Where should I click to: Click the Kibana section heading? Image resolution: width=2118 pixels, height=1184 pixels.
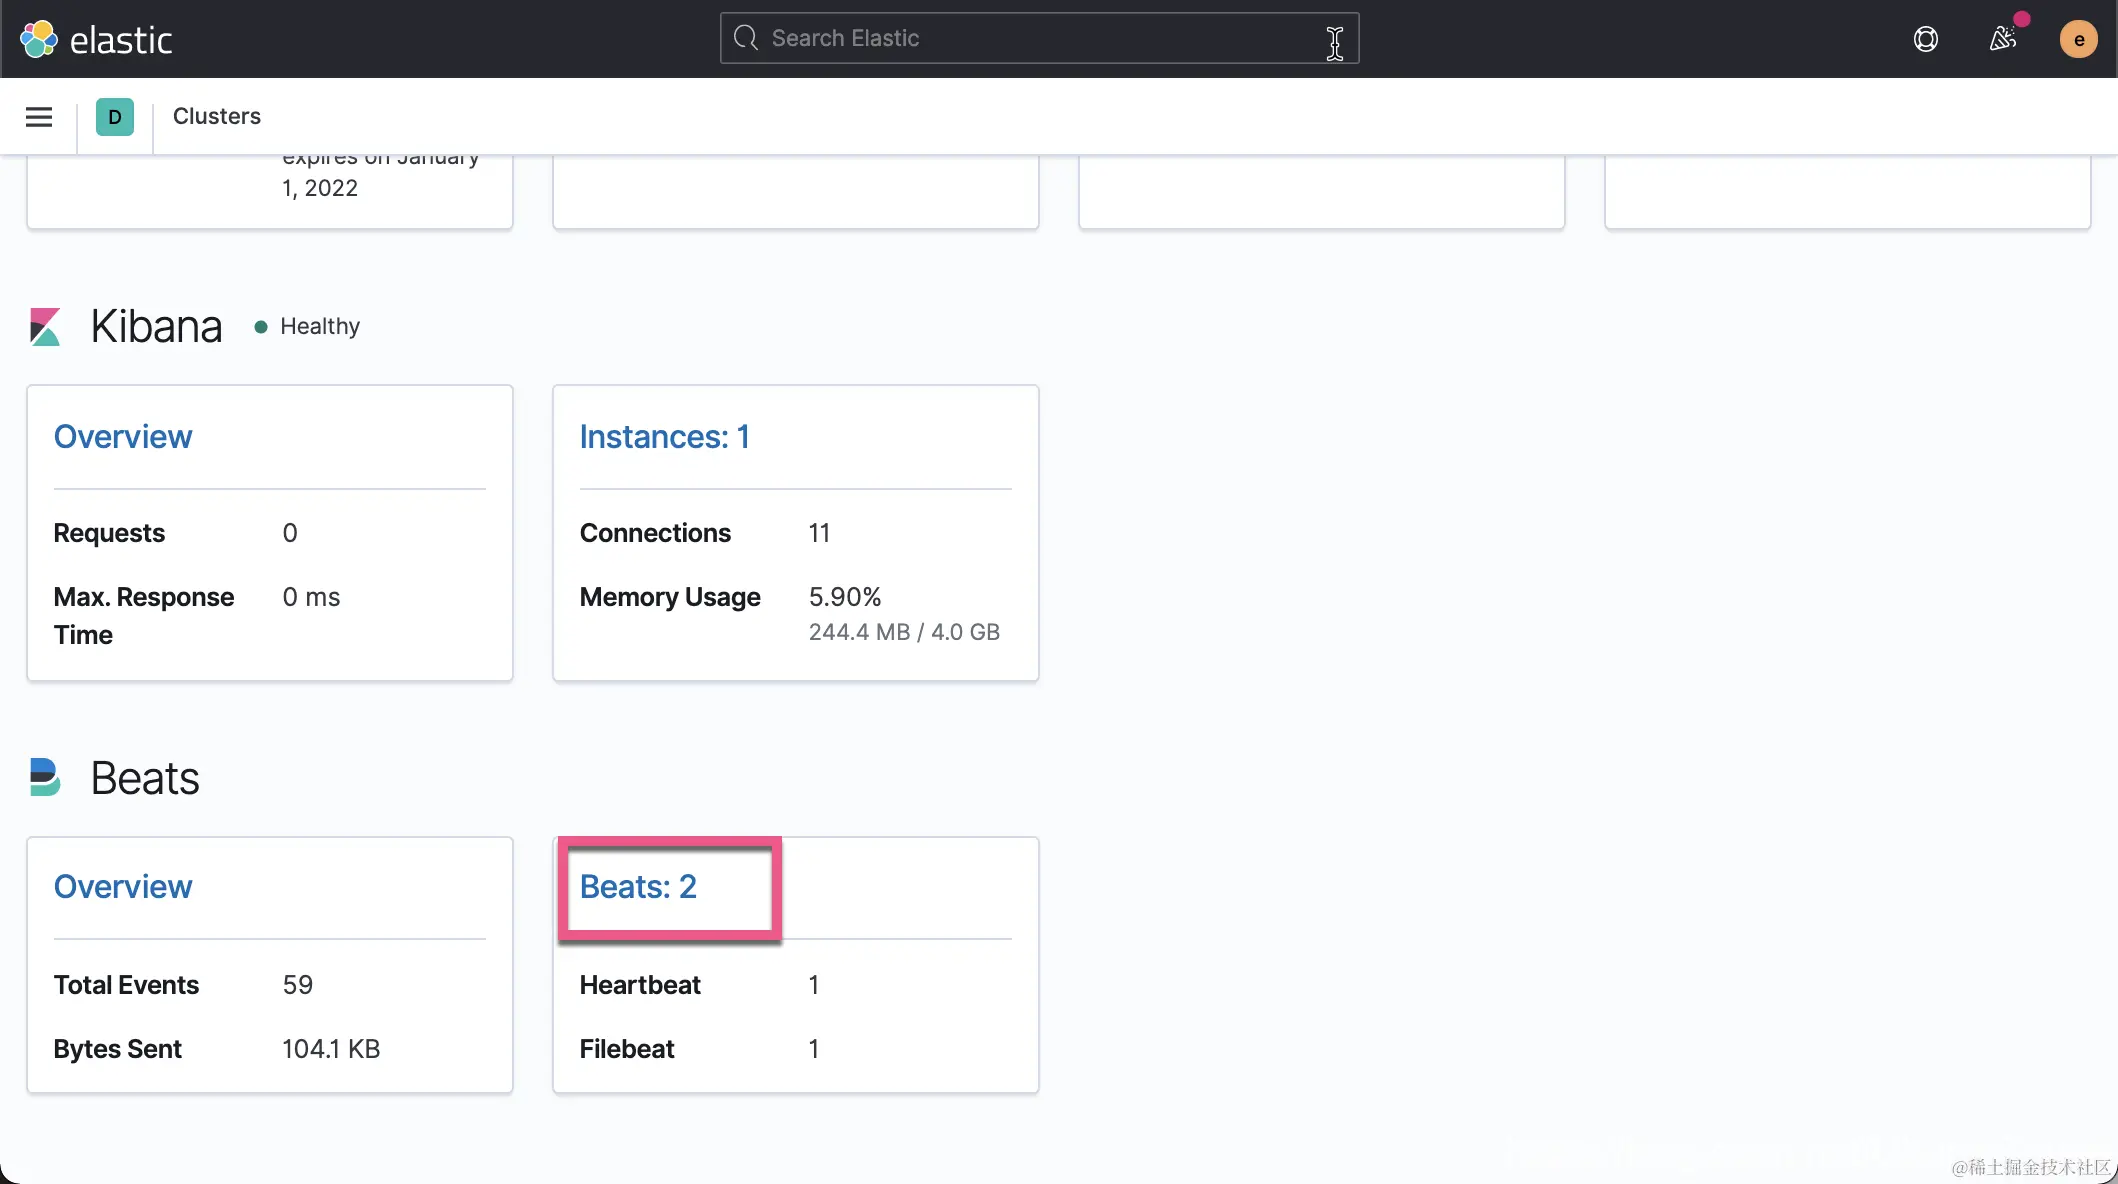[x=156, y=327]
